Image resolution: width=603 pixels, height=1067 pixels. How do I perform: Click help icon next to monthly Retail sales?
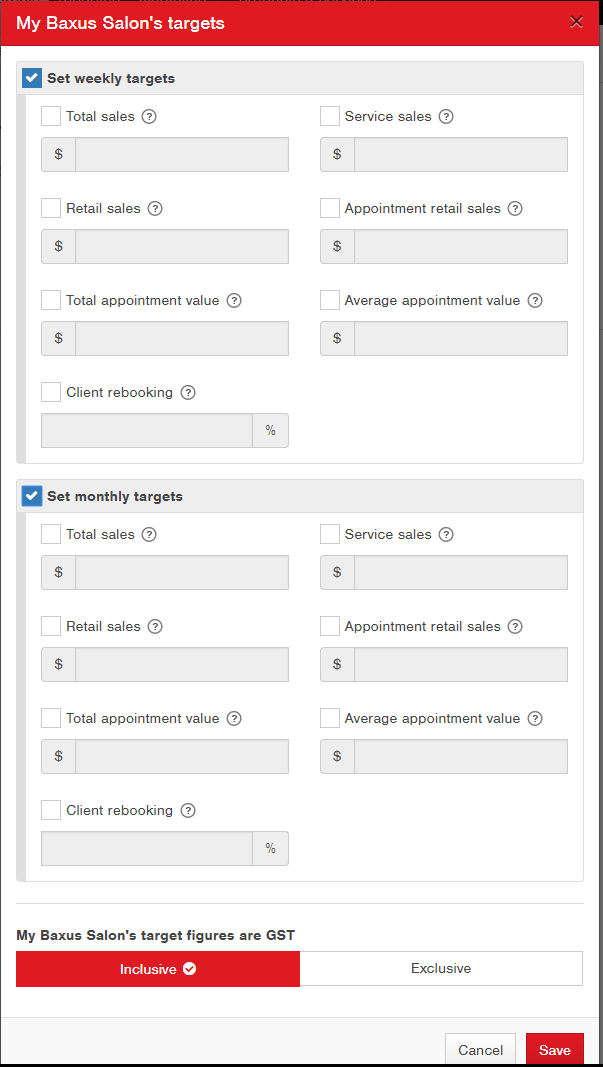click(155, 626)
